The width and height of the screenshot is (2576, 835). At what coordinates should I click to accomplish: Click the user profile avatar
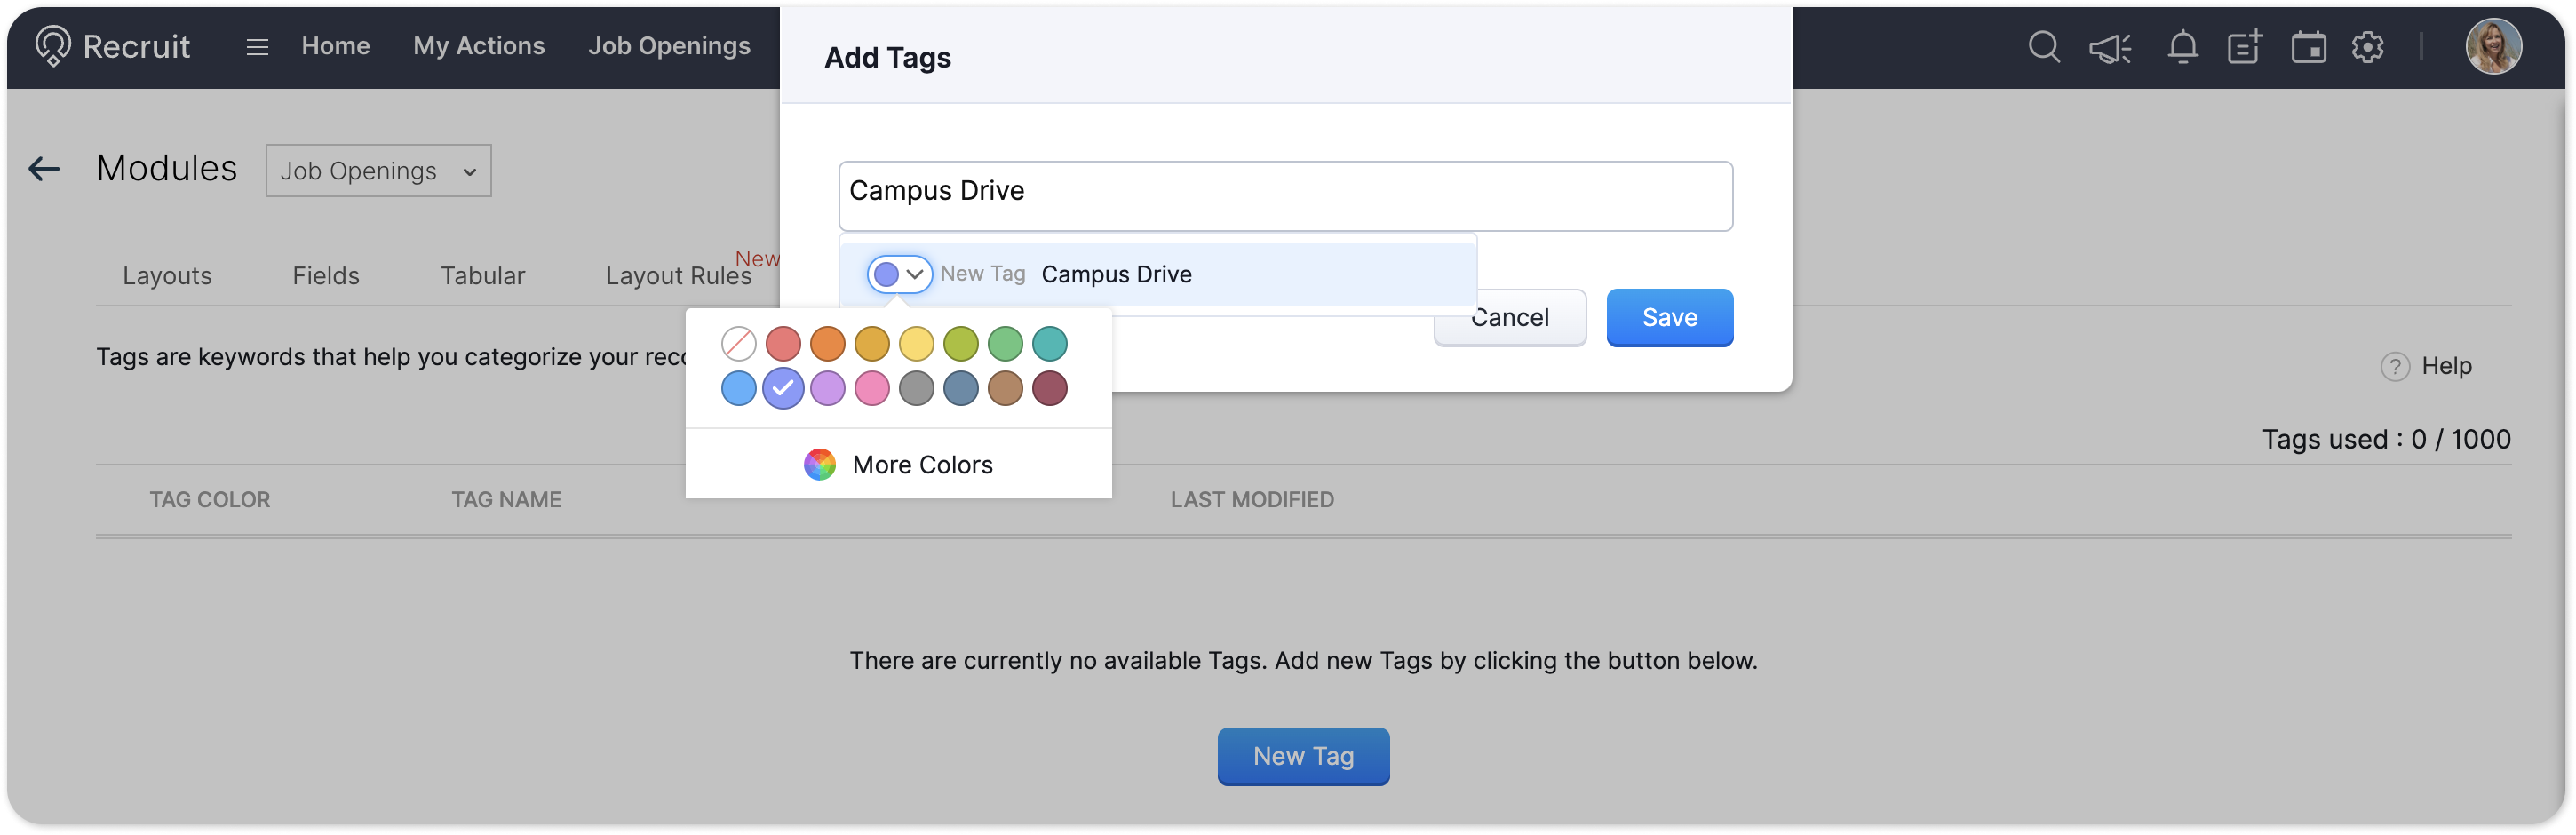pyautogui.click(x=2493, y=46)
